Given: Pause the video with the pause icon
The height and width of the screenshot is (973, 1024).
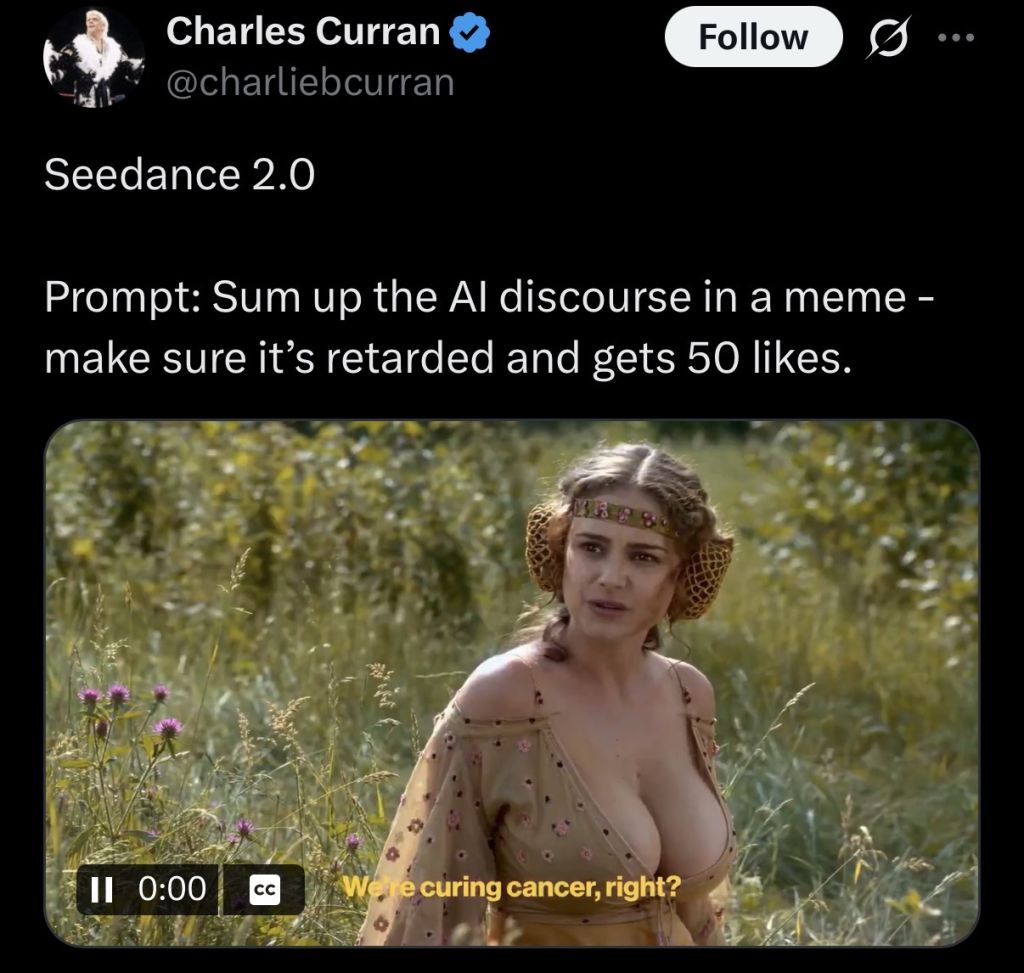Looking at the screenshot, I should pyautogui.click(x=101, y=889).
